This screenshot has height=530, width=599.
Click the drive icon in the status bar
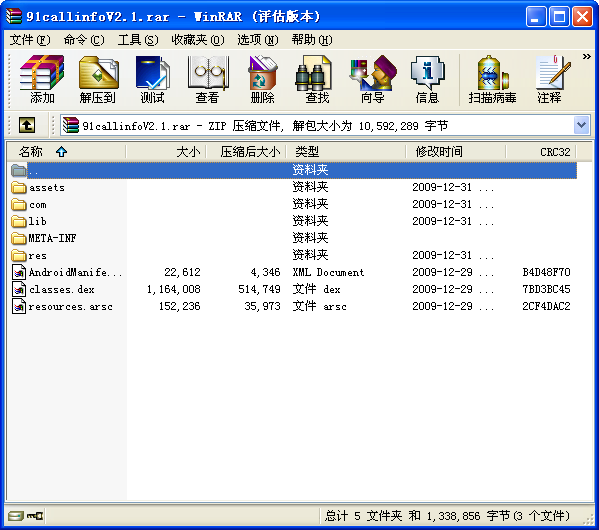pyautogui.click(x=16, y=516)
